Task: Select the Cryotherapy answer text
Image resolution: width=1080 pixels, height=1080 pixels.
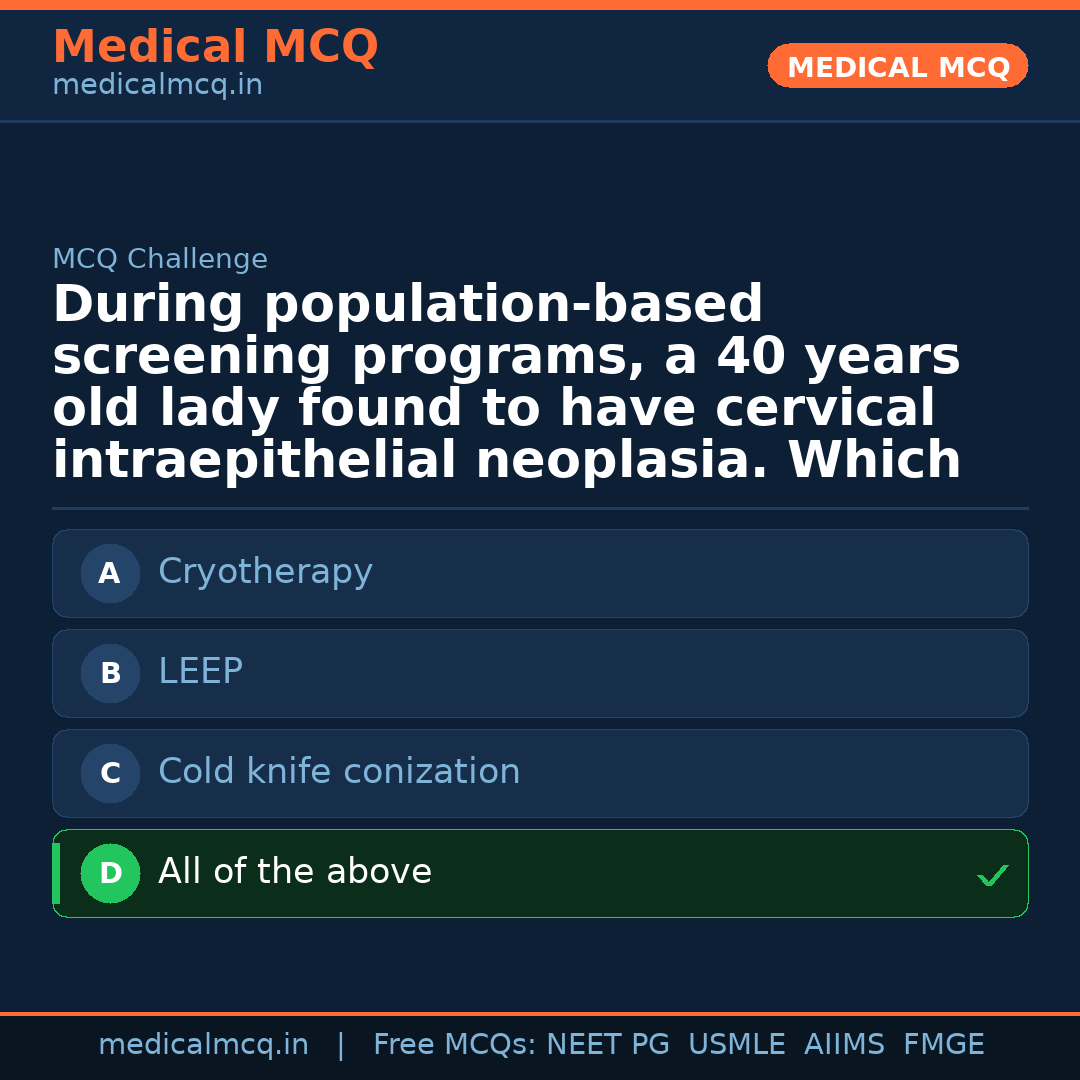Action: pos(265,572)
